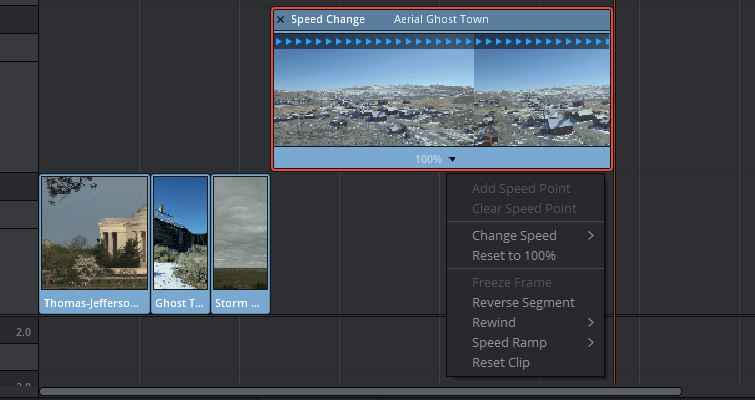Click the red playhead line
Screen dimensions: 755x400
614,250
